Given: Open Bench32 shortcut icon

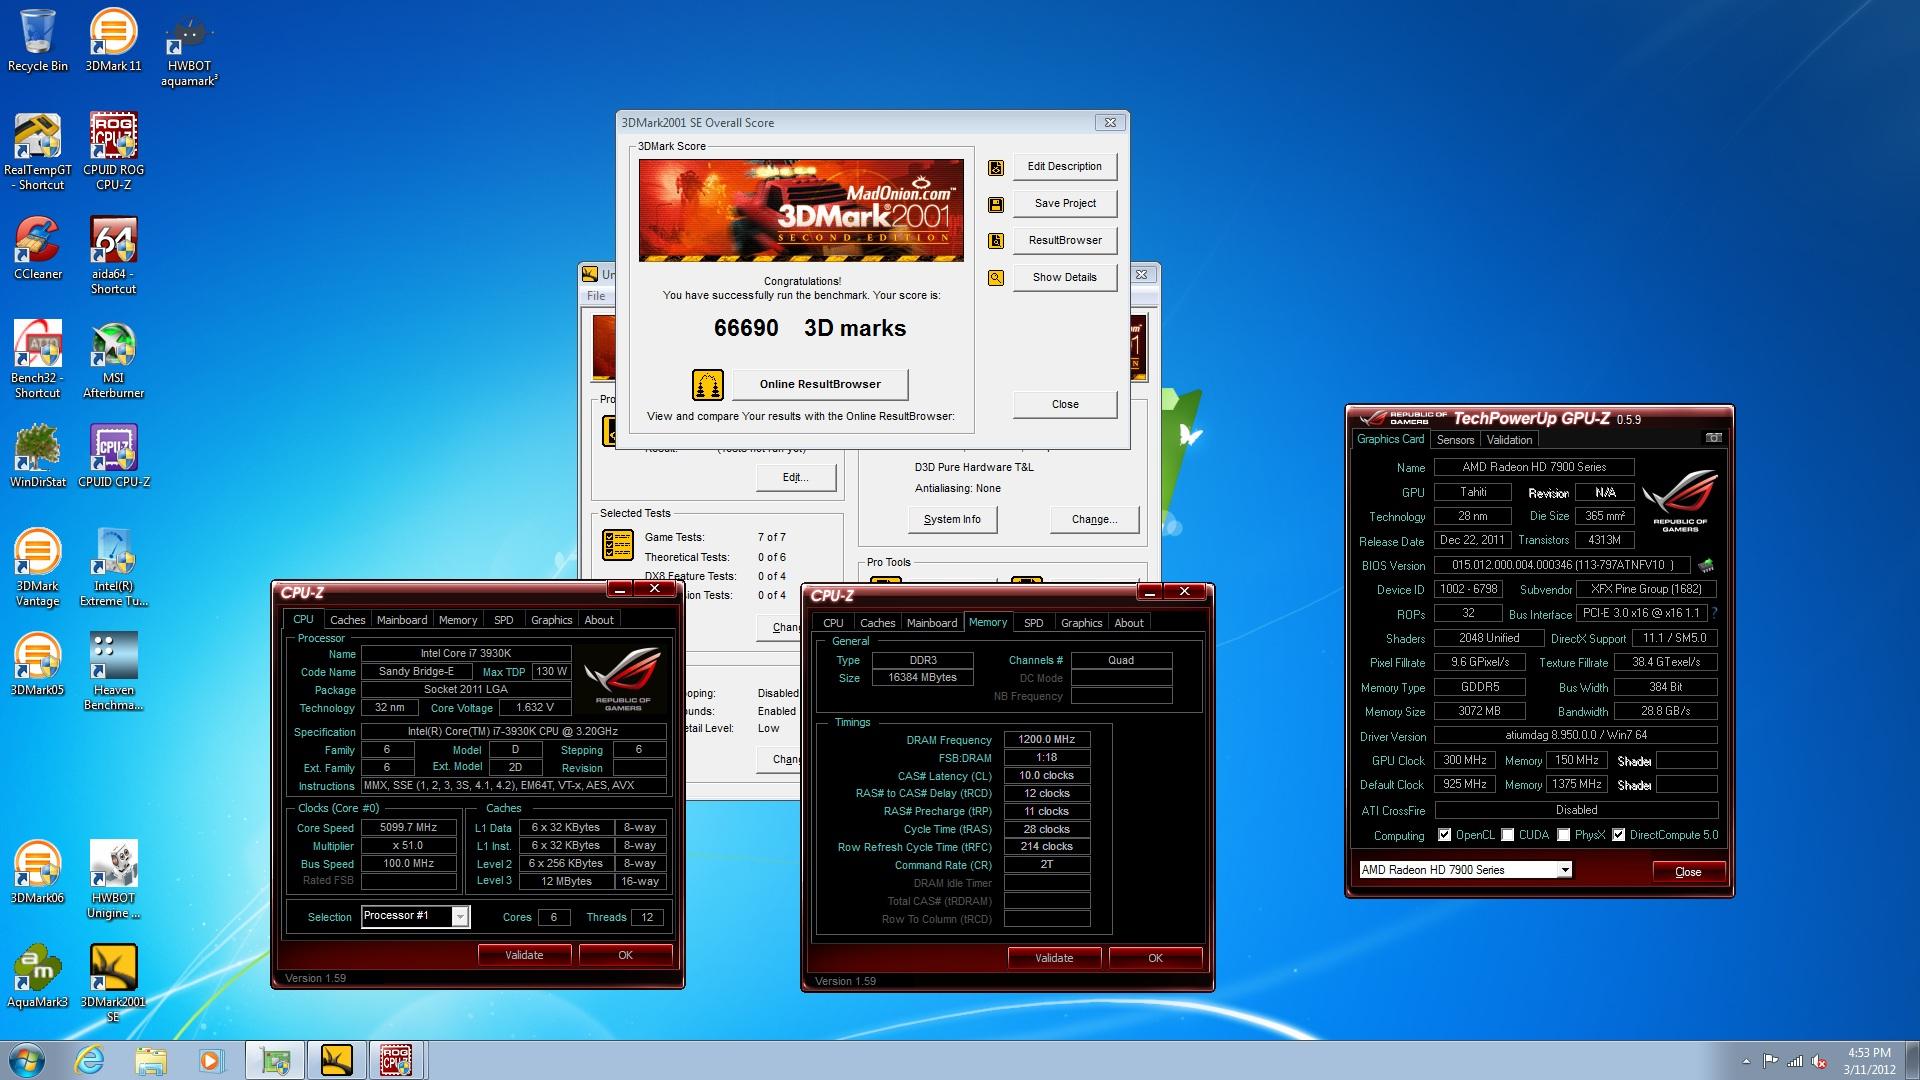Looking at the screenshot, I should (38, 359).
